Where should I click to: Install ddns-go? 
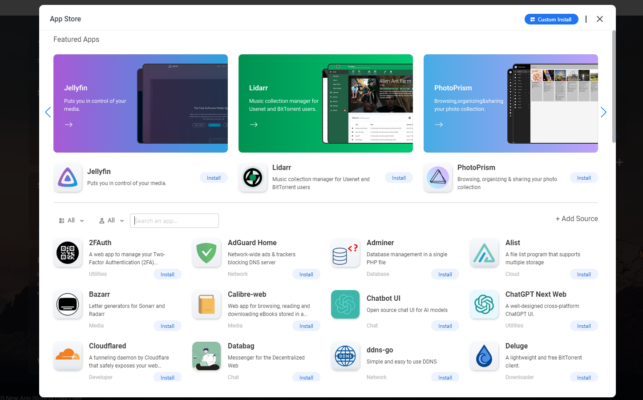(x=445, y=377)
